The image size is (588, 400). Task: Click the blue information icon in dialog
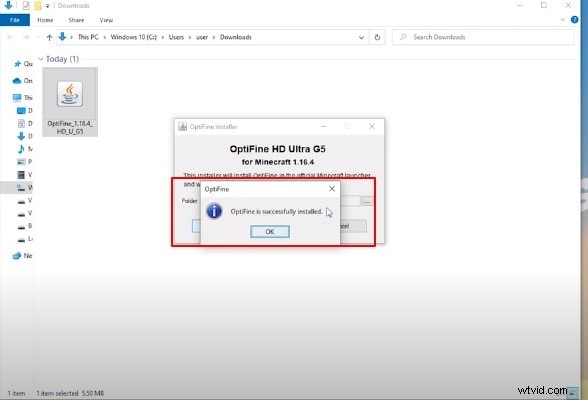click(214, 211)
